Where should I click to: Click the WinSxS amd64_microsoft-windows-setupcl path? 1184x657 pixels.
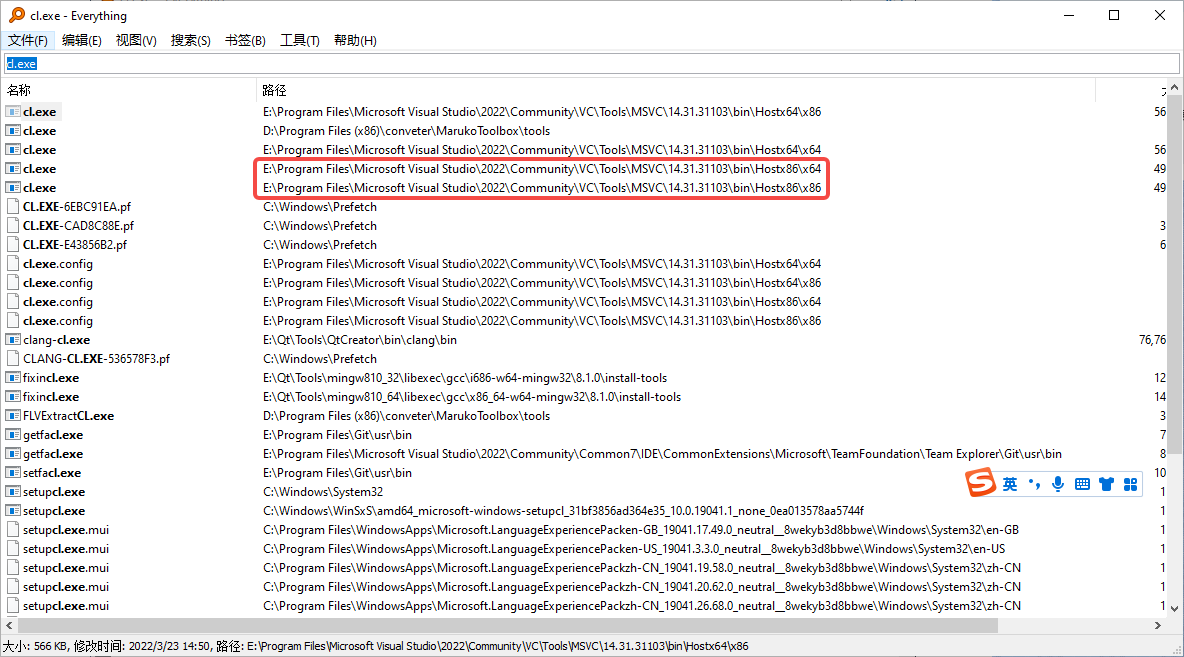[x=563, y=511]
